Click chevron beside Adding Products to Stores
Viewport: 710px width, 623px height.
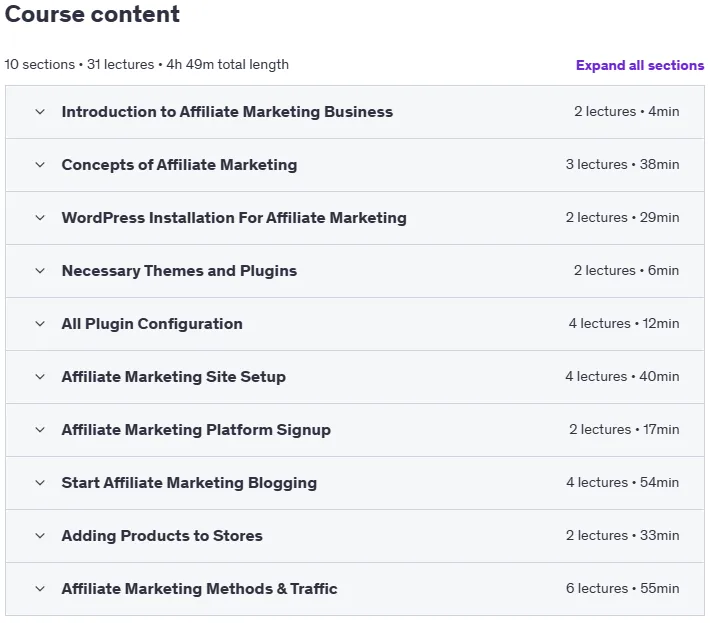point(40,535)
